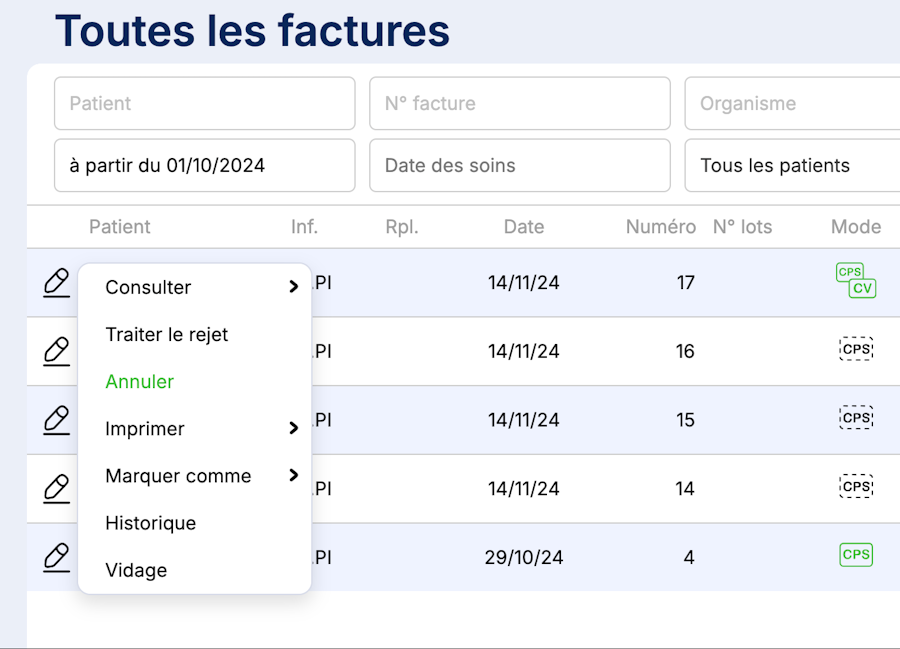Expand the Marquer comme submenu arrow

click(293, 475)
